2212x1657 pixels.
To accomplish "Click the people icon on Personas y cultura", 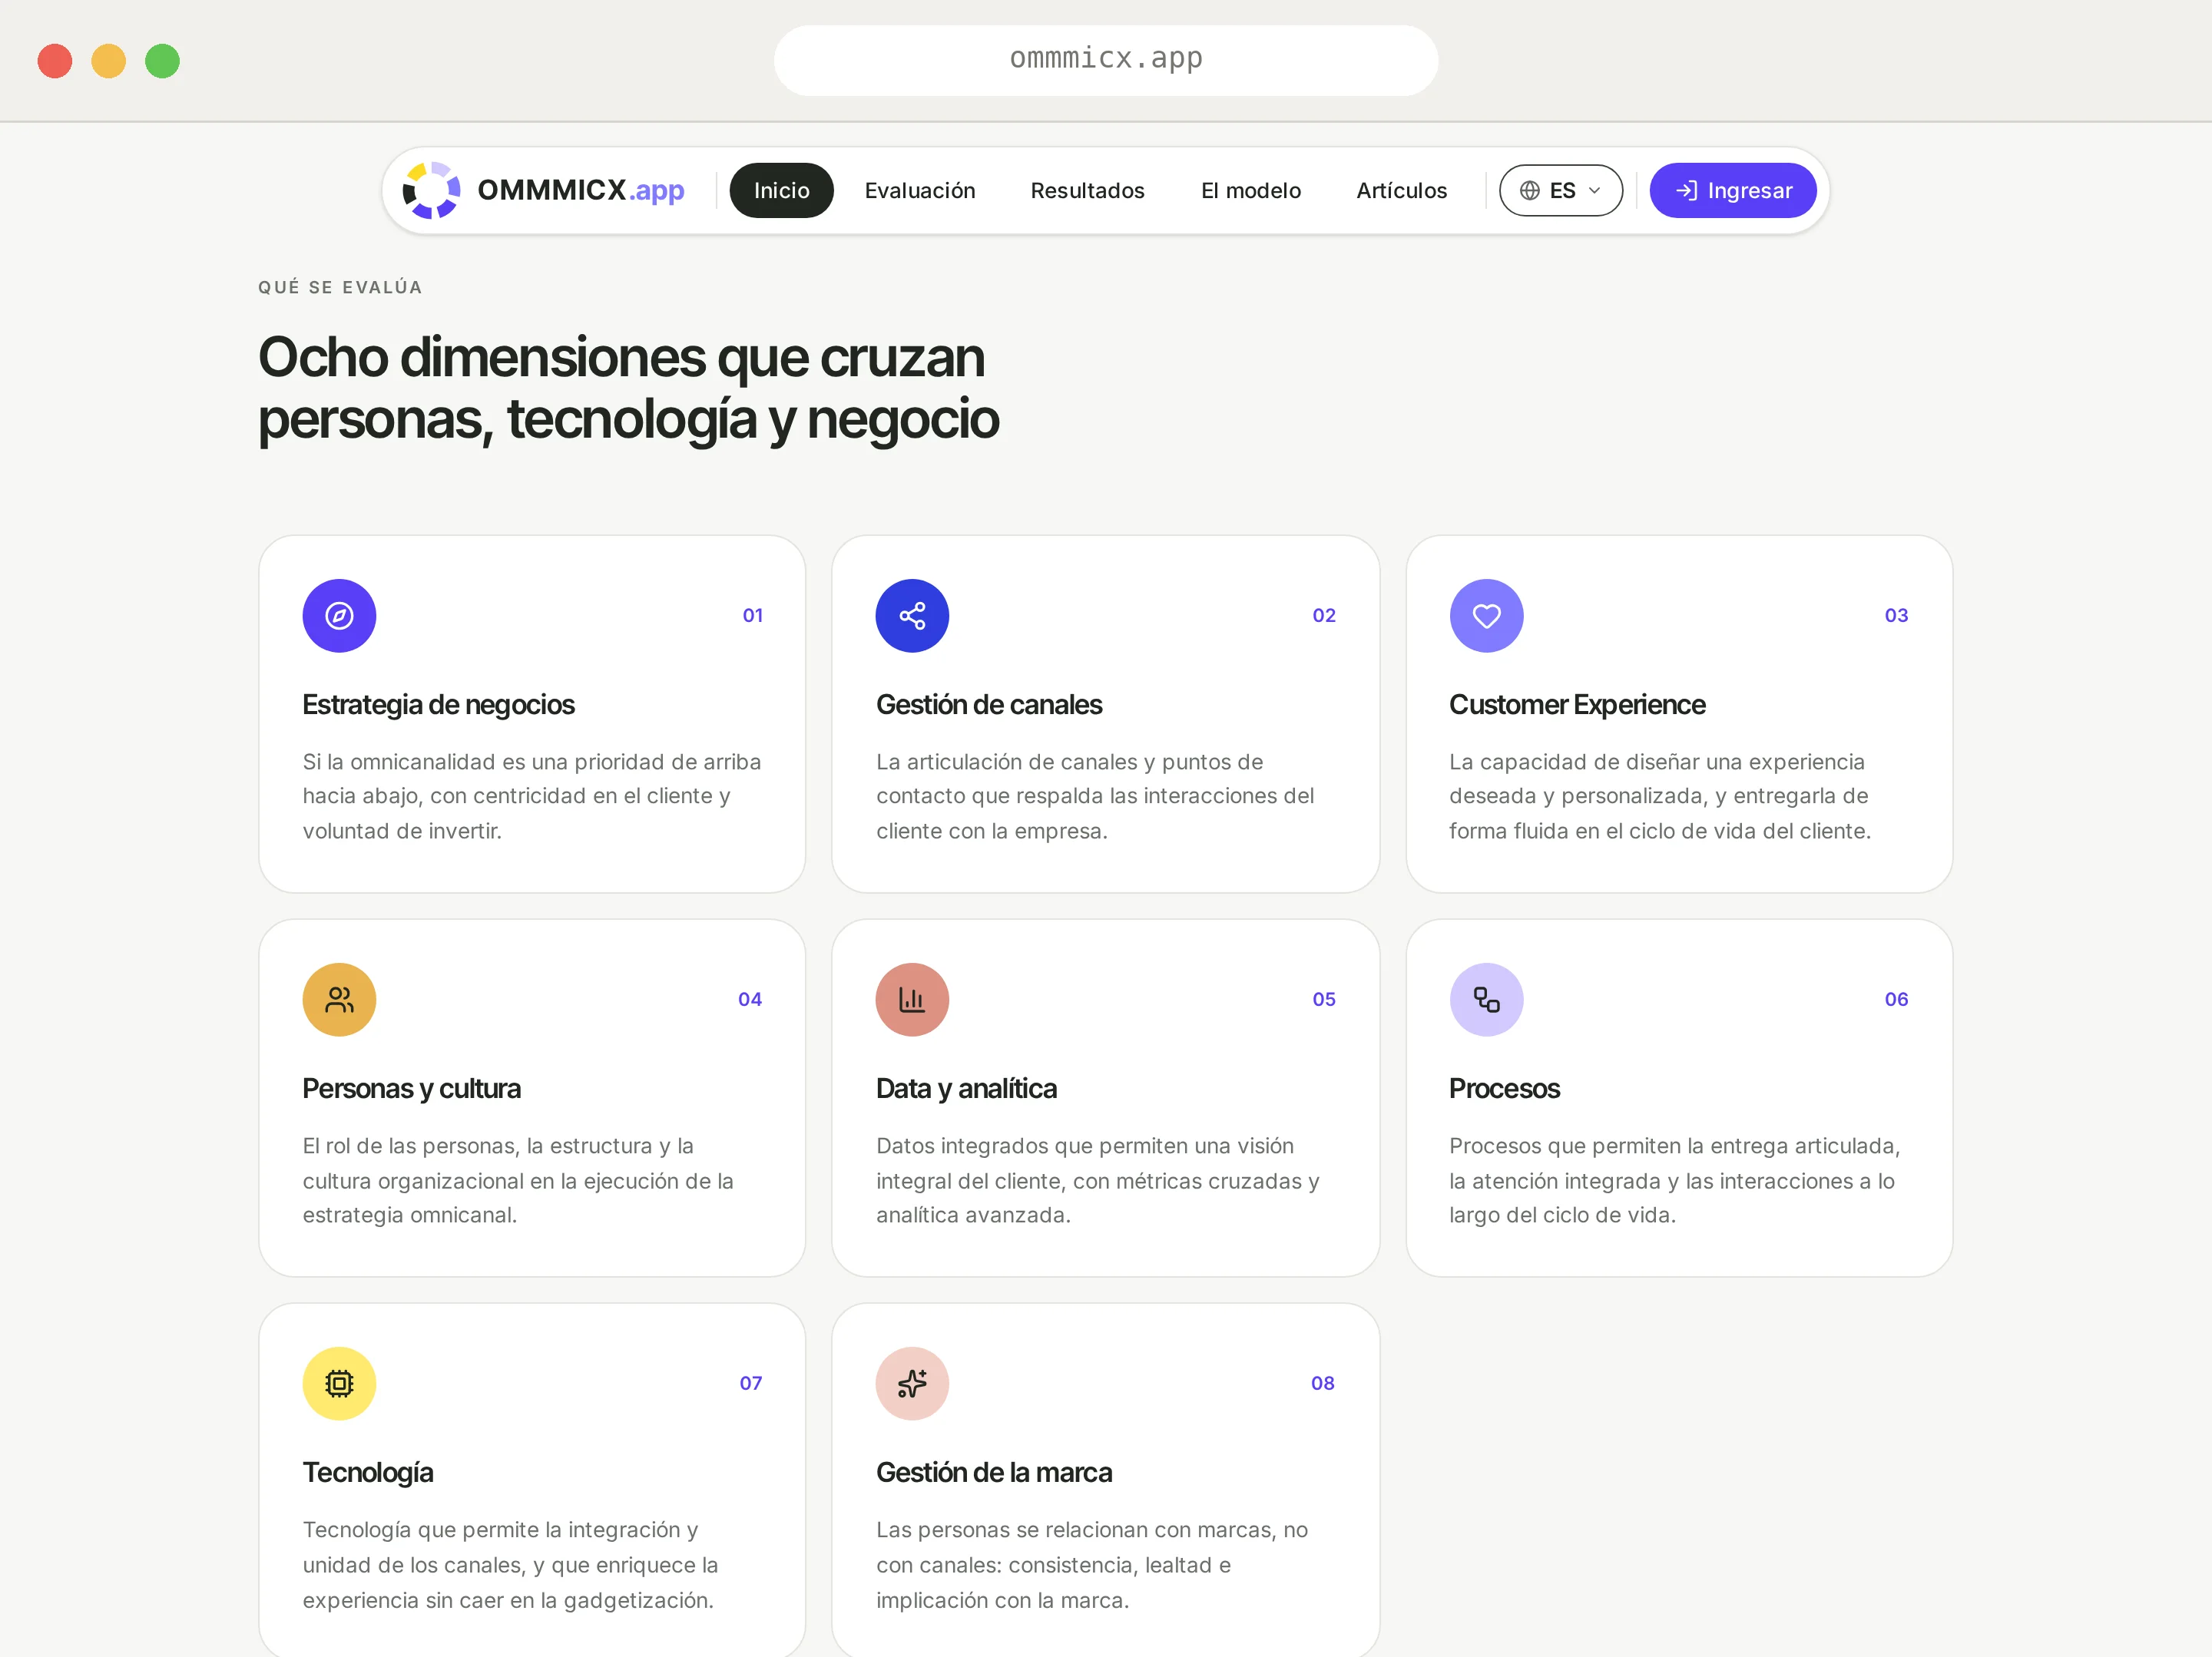I will [339, 1000].
